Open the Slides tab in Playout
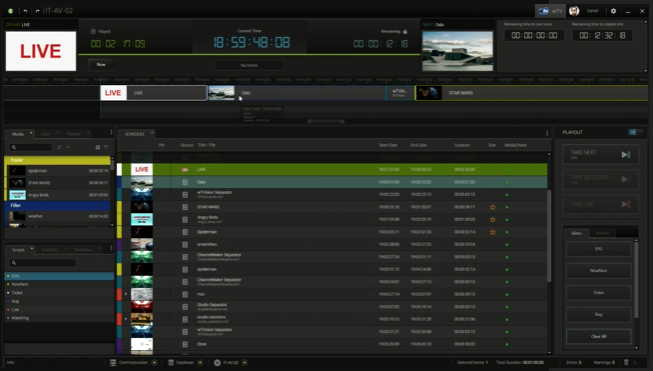Screen dimensions: 653x371 [x=576, y=233]
